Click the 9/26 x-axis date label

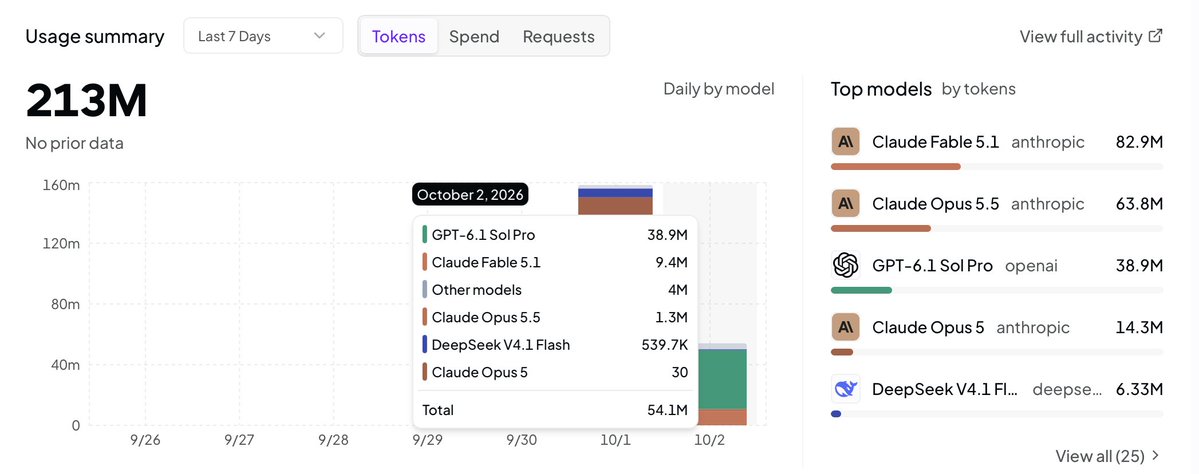tap(145, 440)
